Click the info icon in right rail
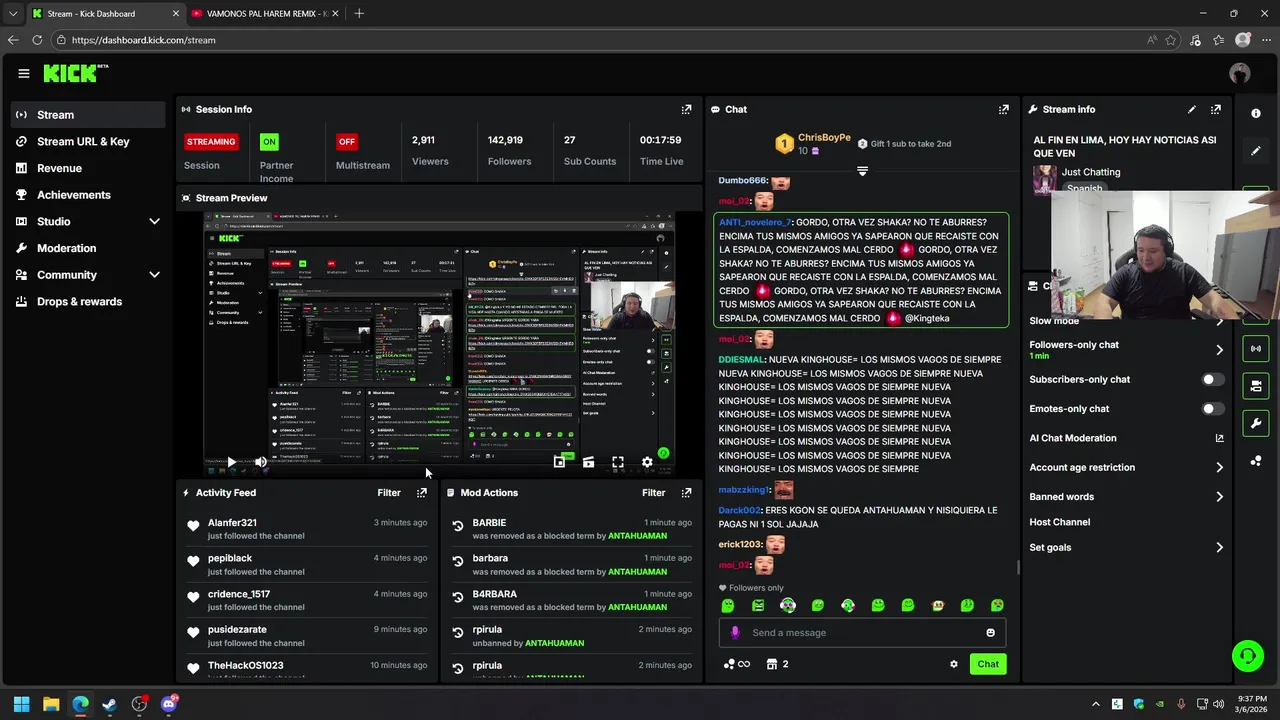1280x720 pixels. coord(1256,114)
